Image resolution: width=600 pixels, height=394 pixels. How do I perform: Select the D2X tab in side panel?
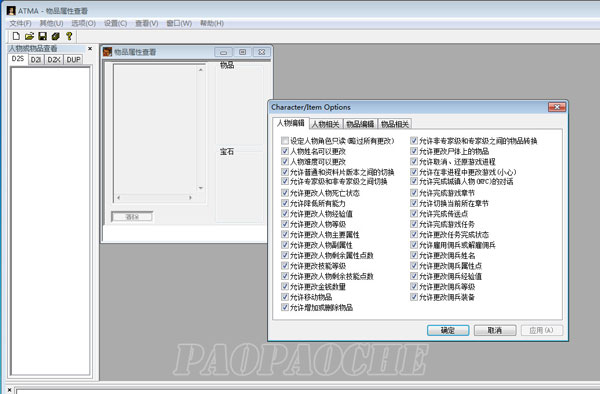tap(54, 60)
